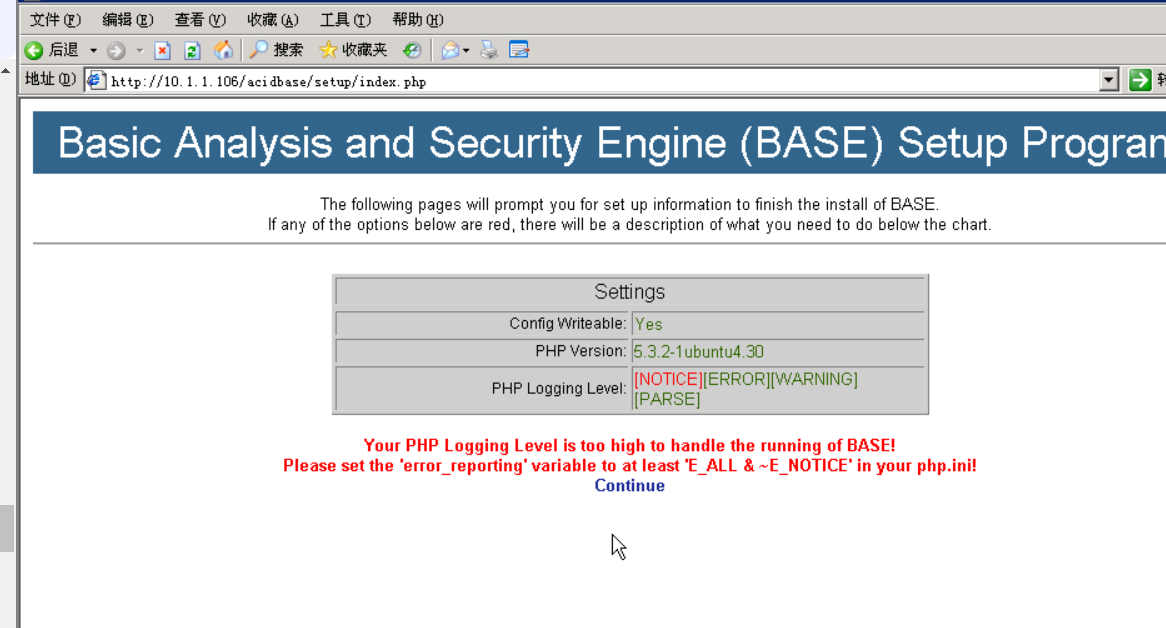Click the Print icon
The image size is (1166, 628).
click(489, 51)
